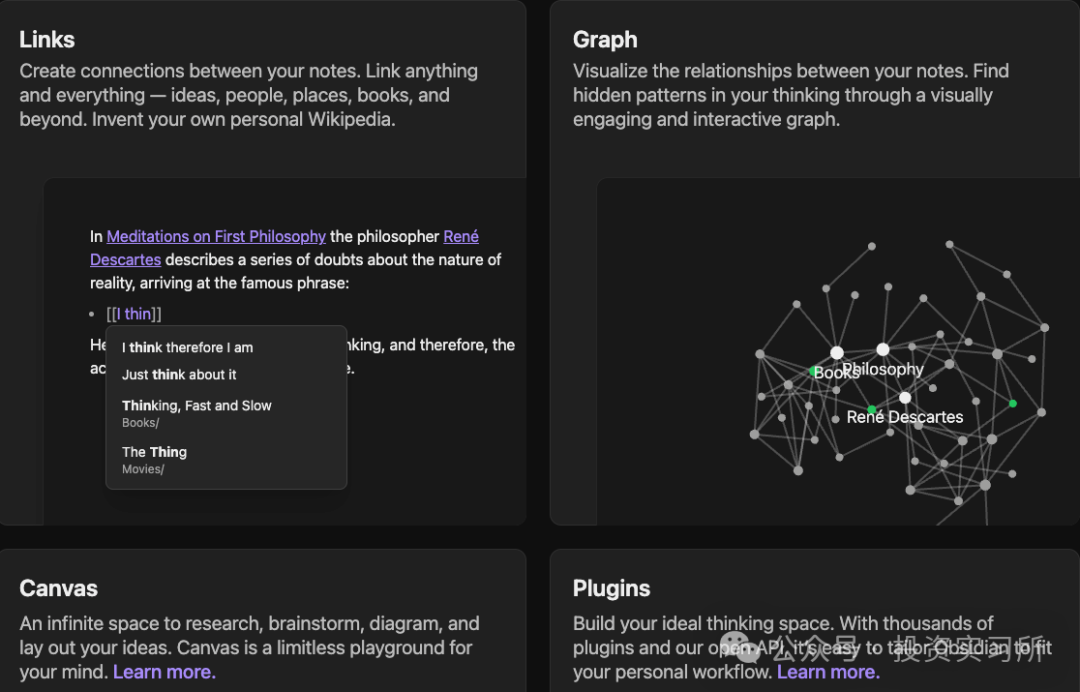The height and width of the screenshot is (692, 1080).
Task: Click the WeChat watermark logo icon
Action: 738,647
